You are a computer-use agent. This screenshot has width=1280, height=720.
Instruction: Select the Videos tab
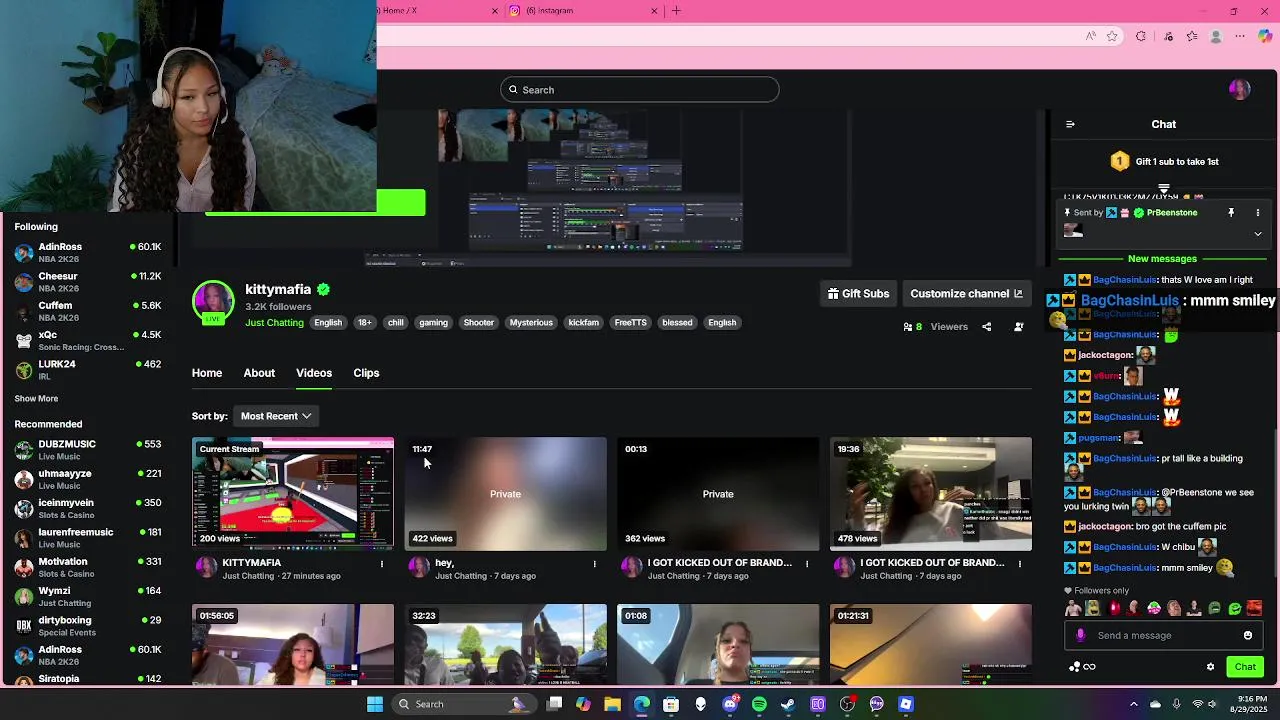tap(314, 373)
